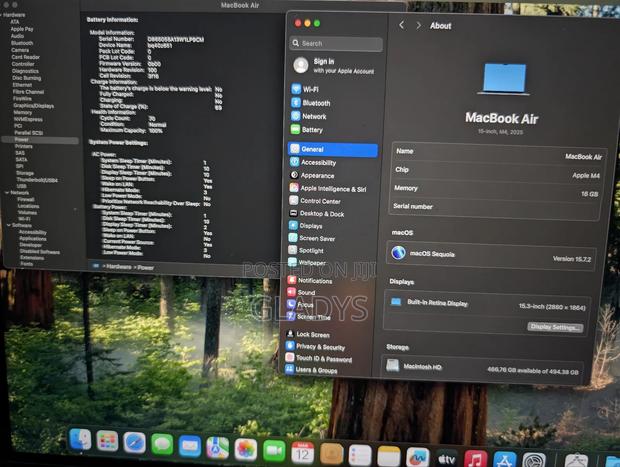Click Hardware in the System Information path bar

pyautogui.click(x=118, y=267)
